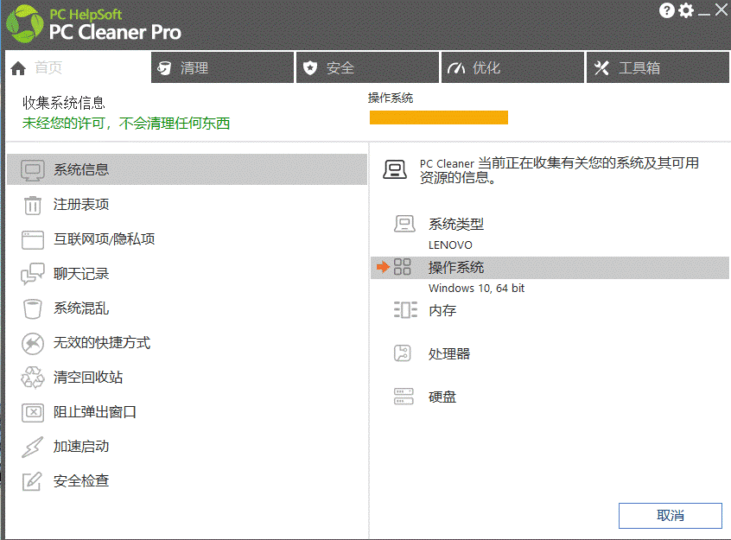Click the recycle icon beside 清空回收站
731x540 pixels.
(33, 378)
